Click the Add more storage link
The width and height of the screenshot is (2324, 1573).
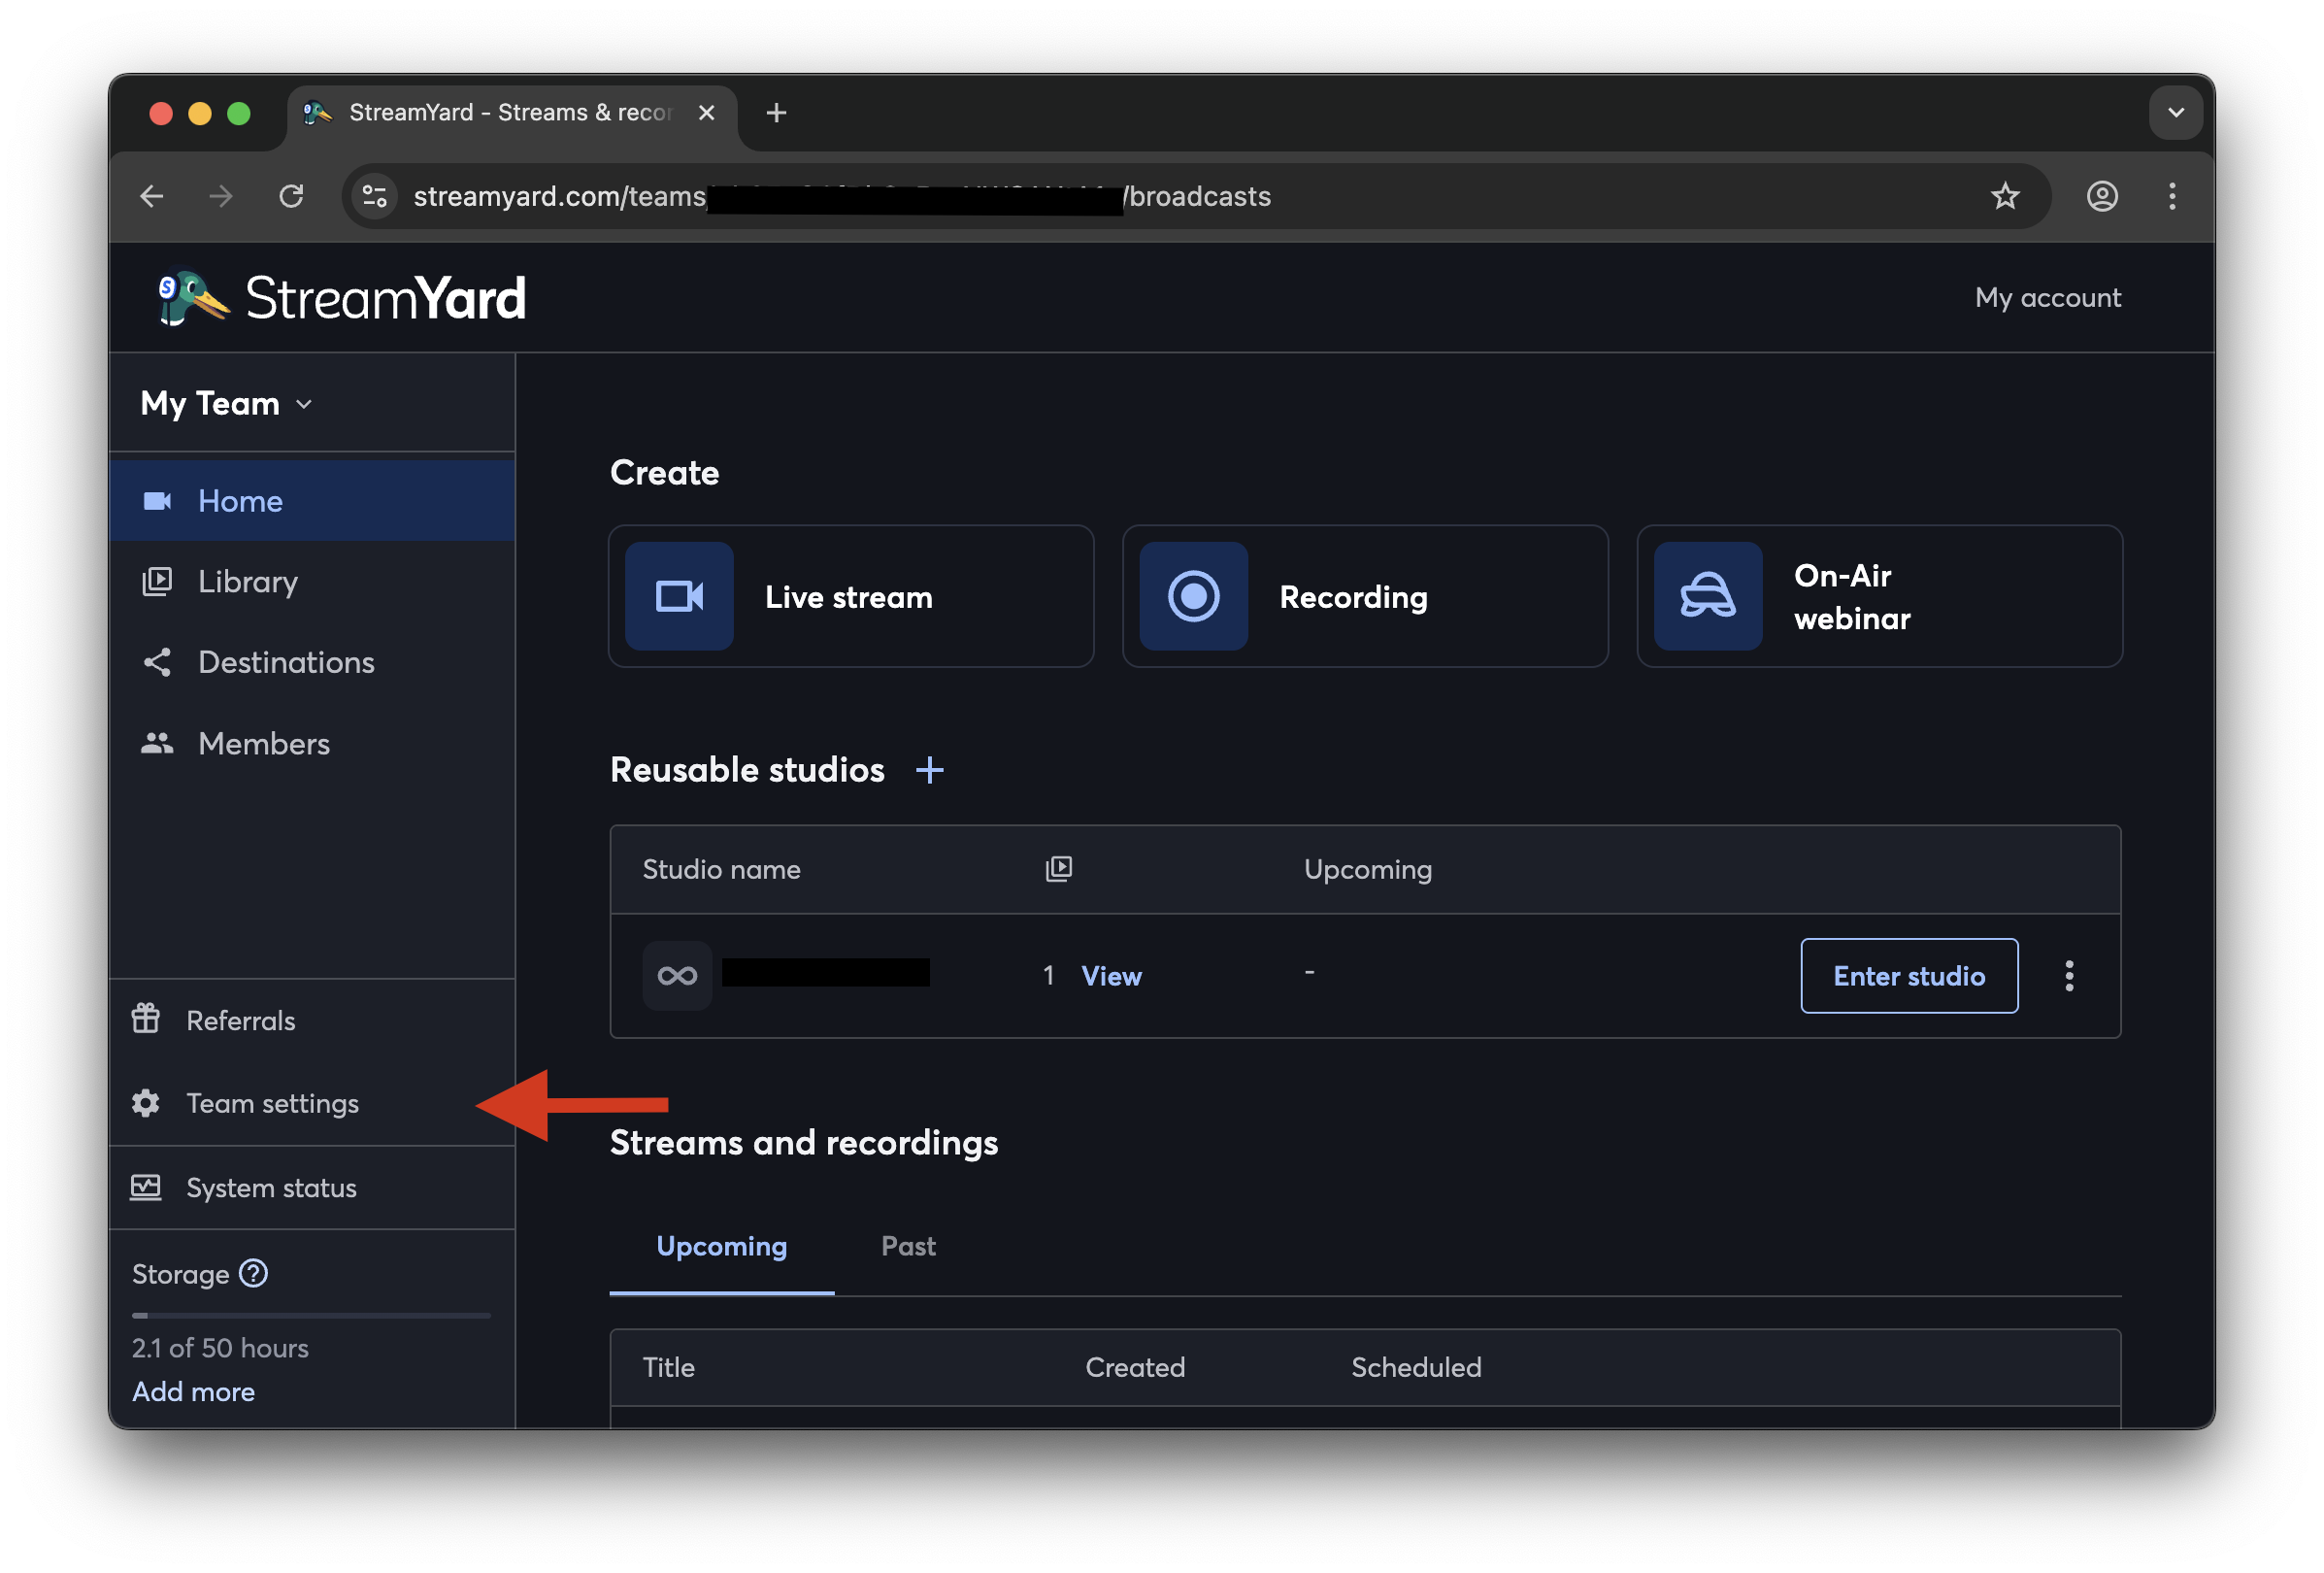194,1391
